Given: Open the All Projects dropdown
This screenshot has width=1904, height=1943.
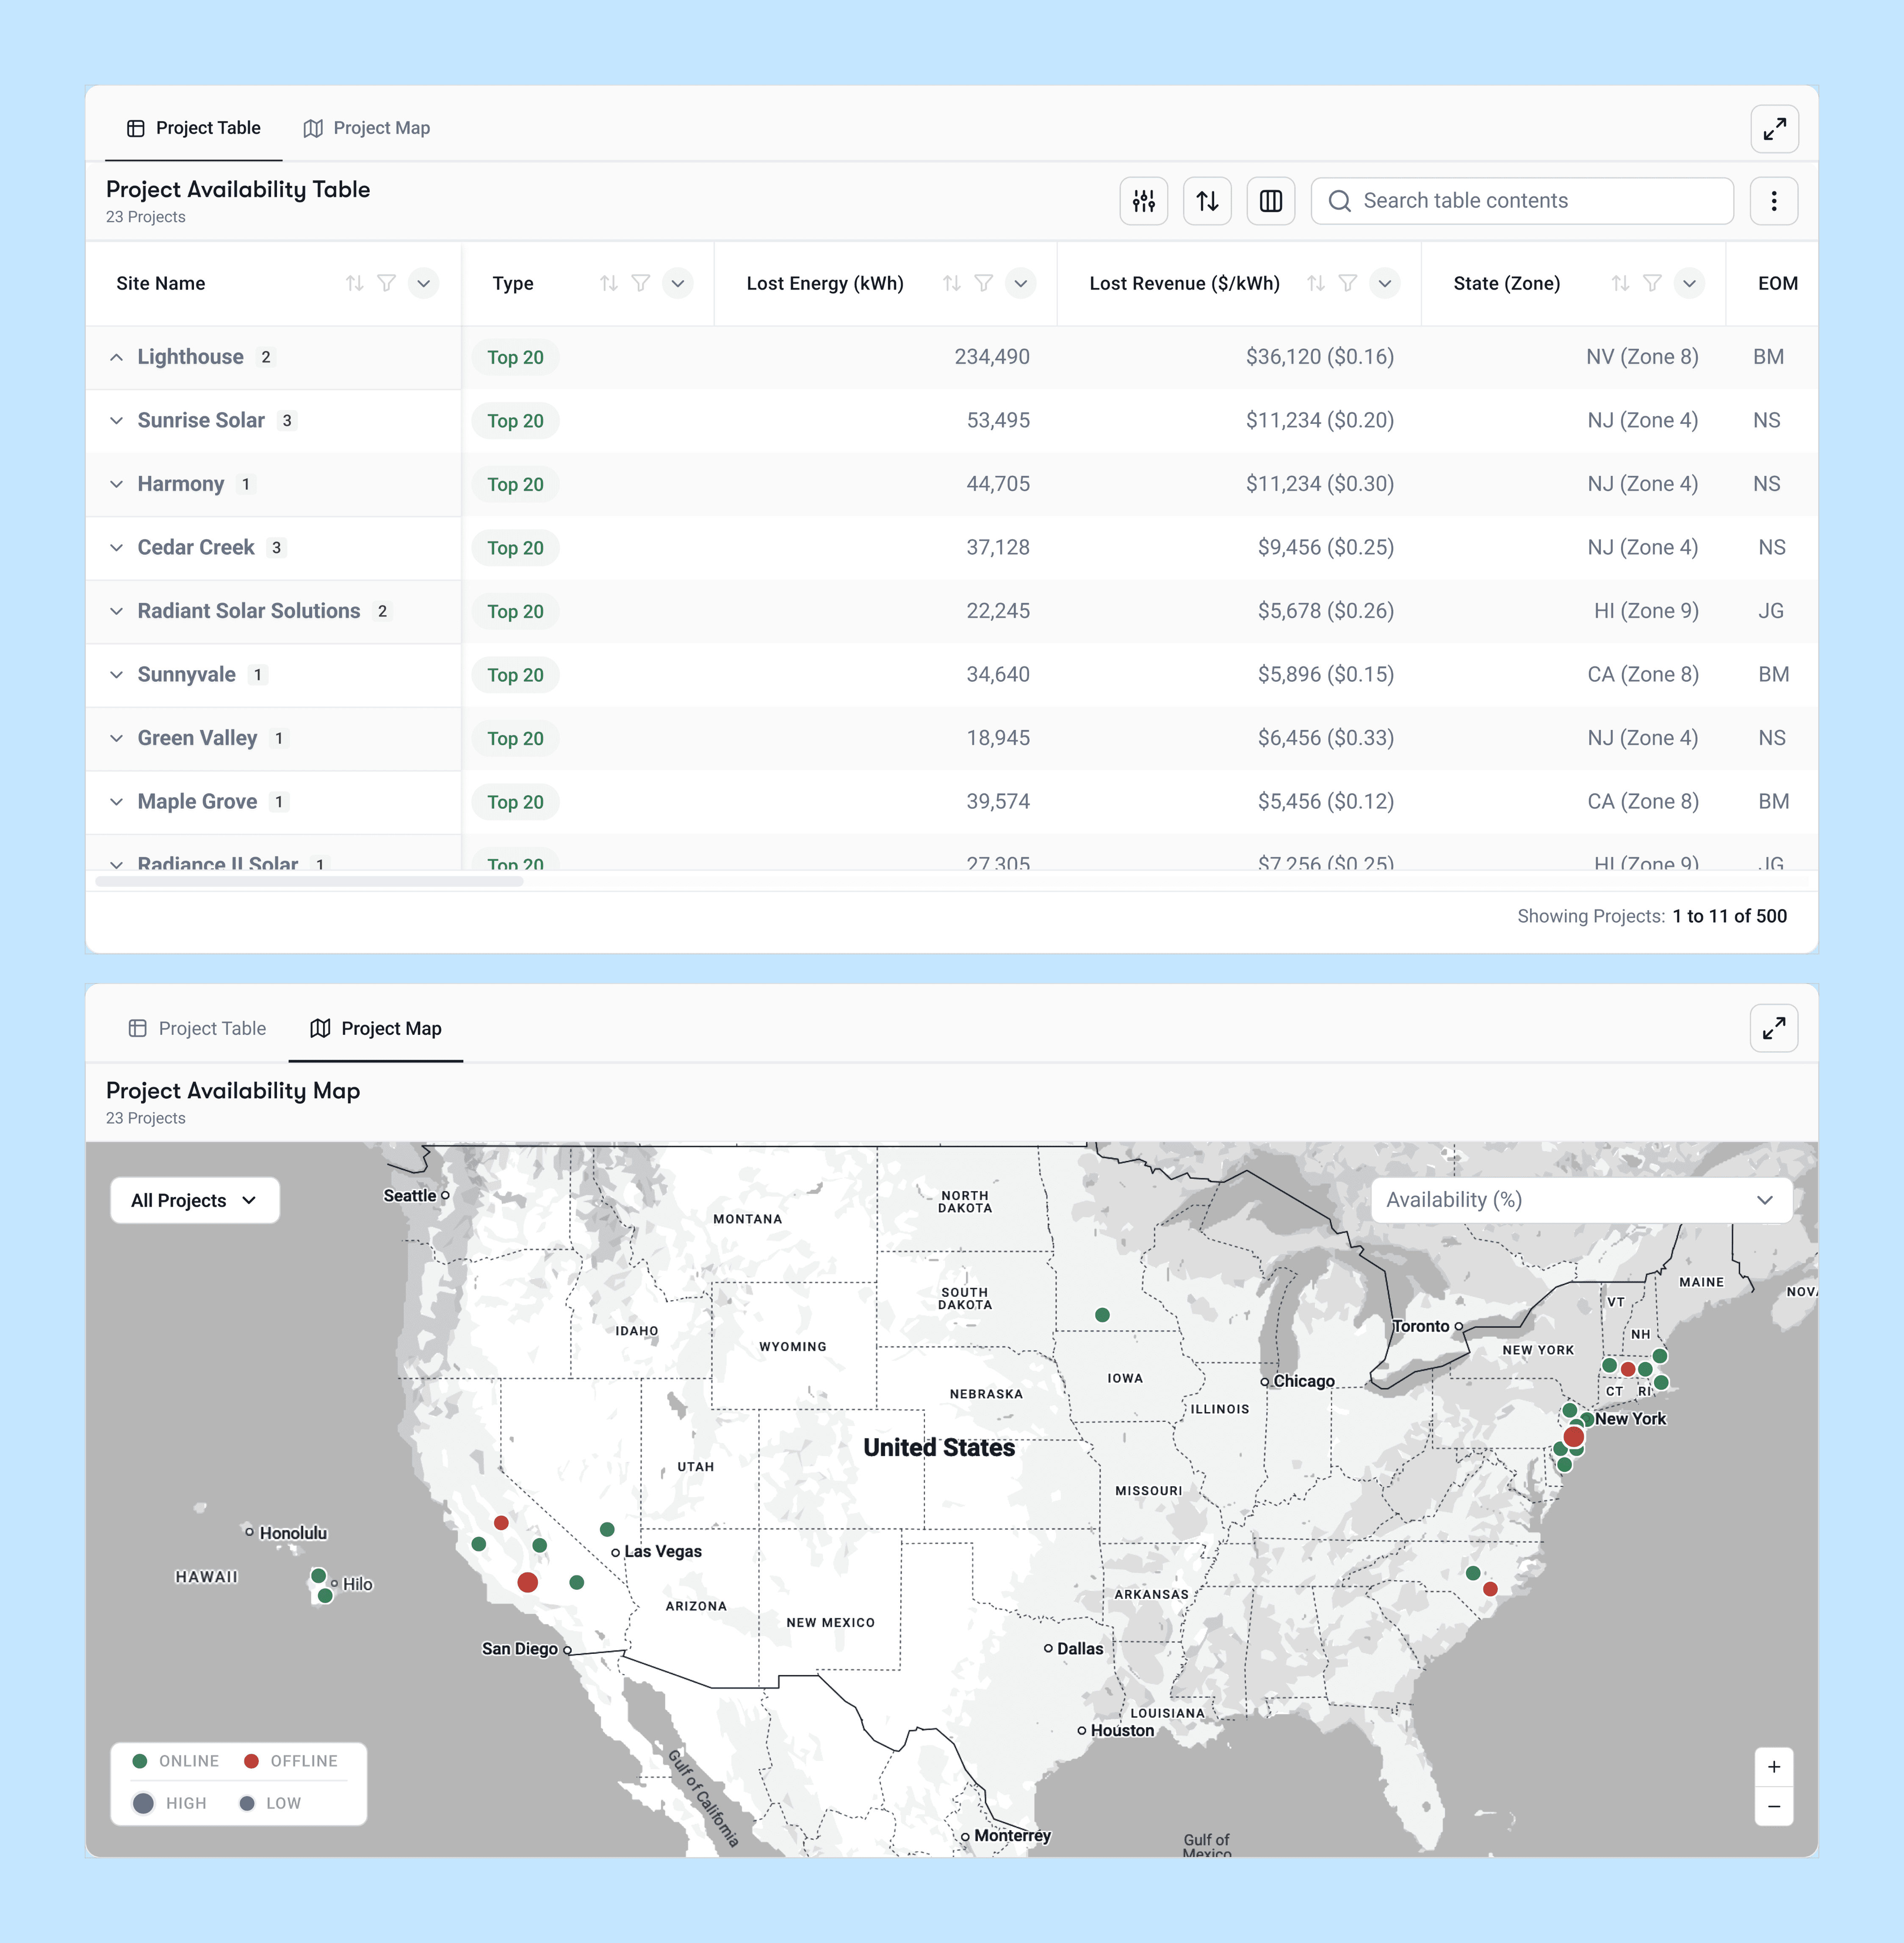Looking at the screenshot, I should [194, 1200].
